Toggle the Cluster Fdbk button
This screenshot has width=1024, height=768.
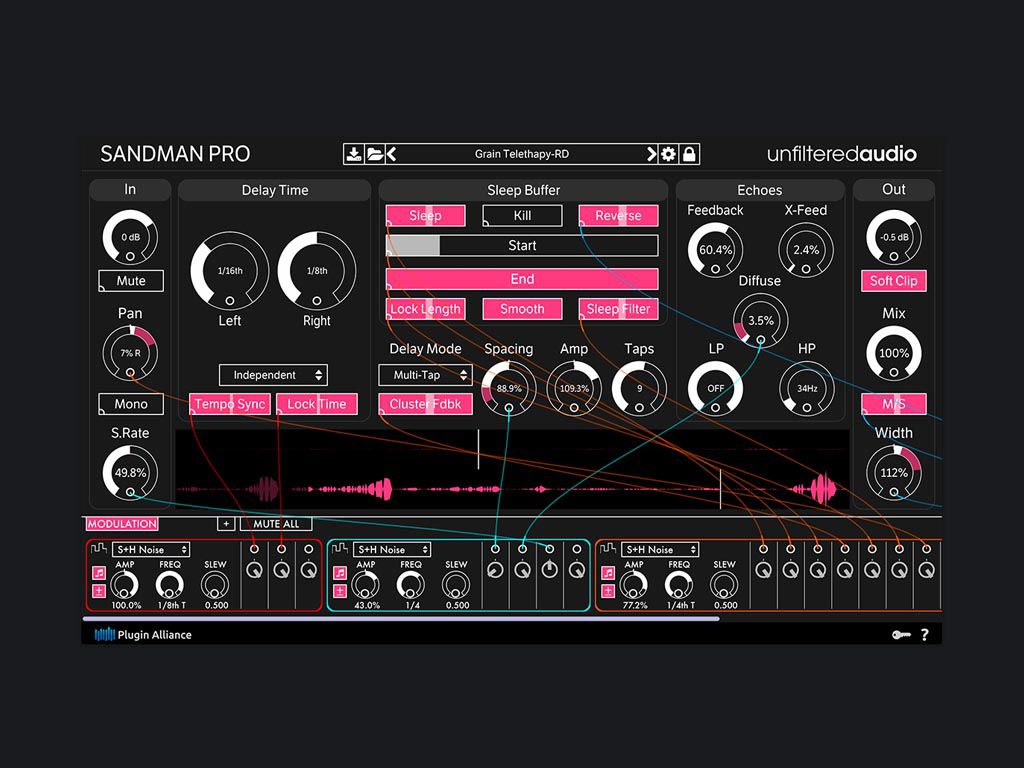point(425,404)
